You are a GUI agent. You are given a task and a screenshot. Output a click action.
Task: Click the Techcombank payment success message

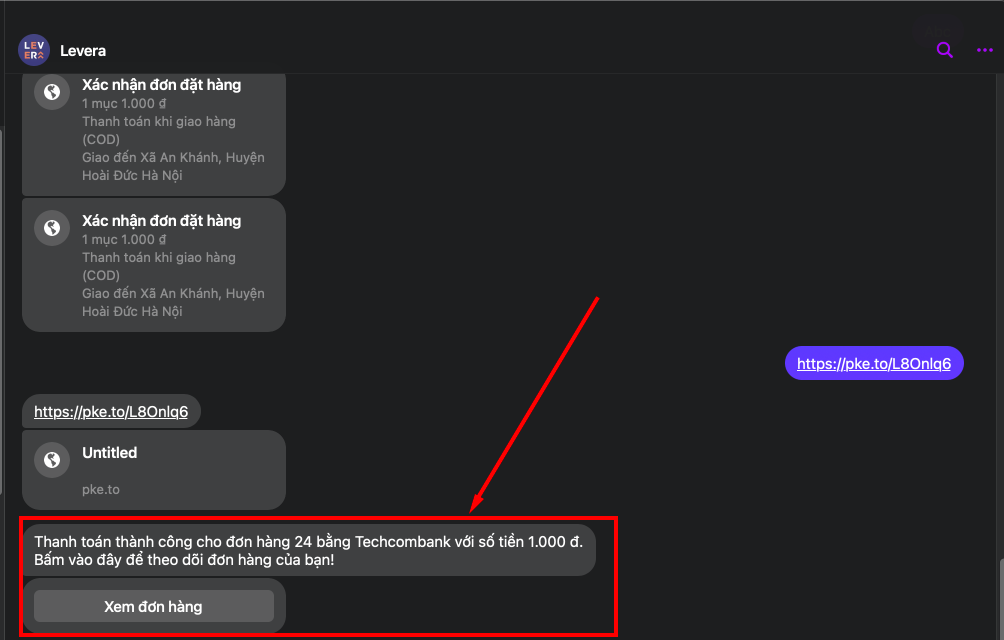pos(308,541)
